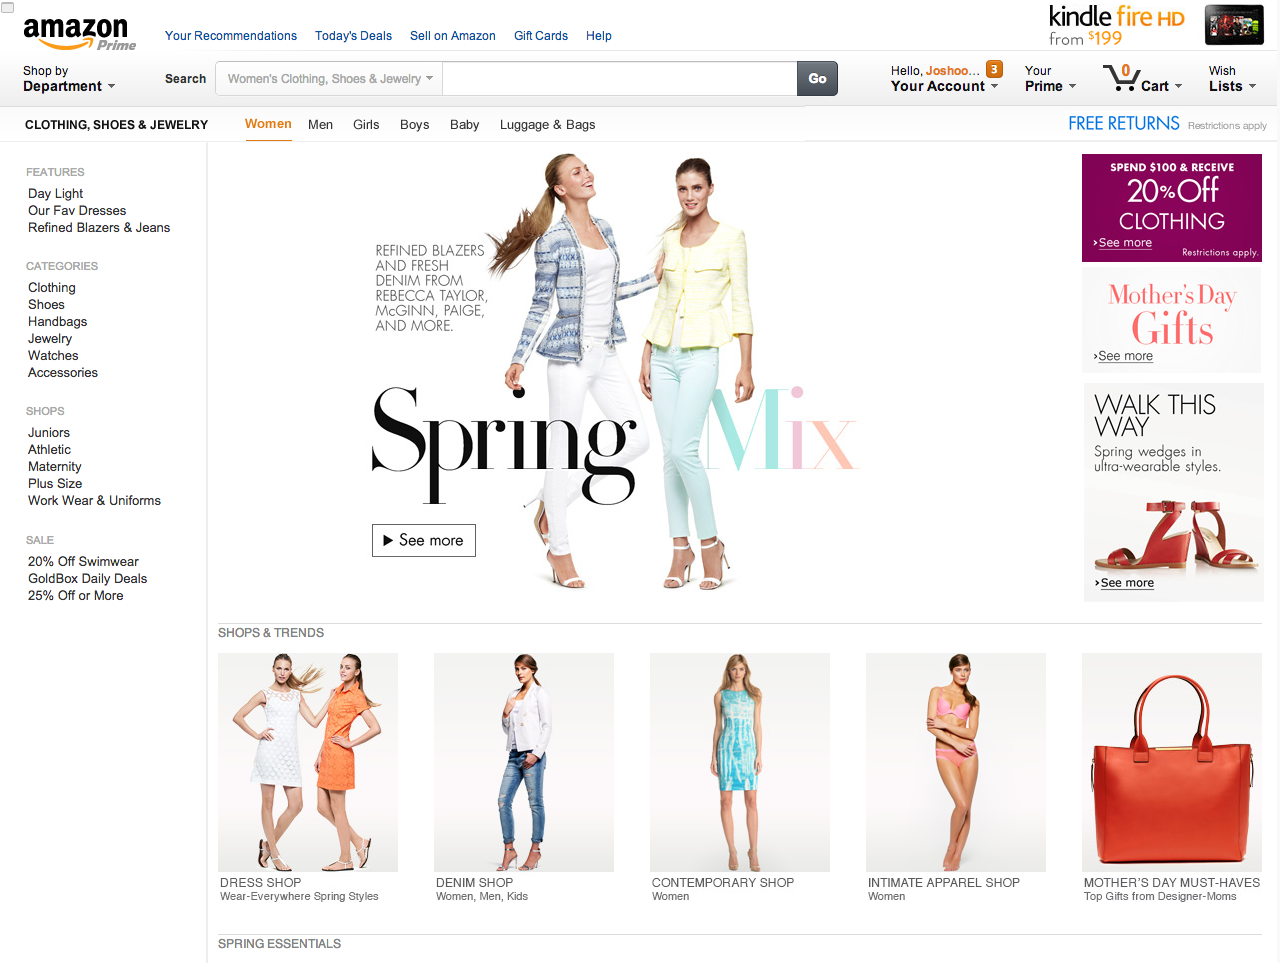Image resolution: width=1280 pixels, height=963 pixels.
Task: Open Day Light feature link
Action: pyautogui.click(x=55, y=194)
